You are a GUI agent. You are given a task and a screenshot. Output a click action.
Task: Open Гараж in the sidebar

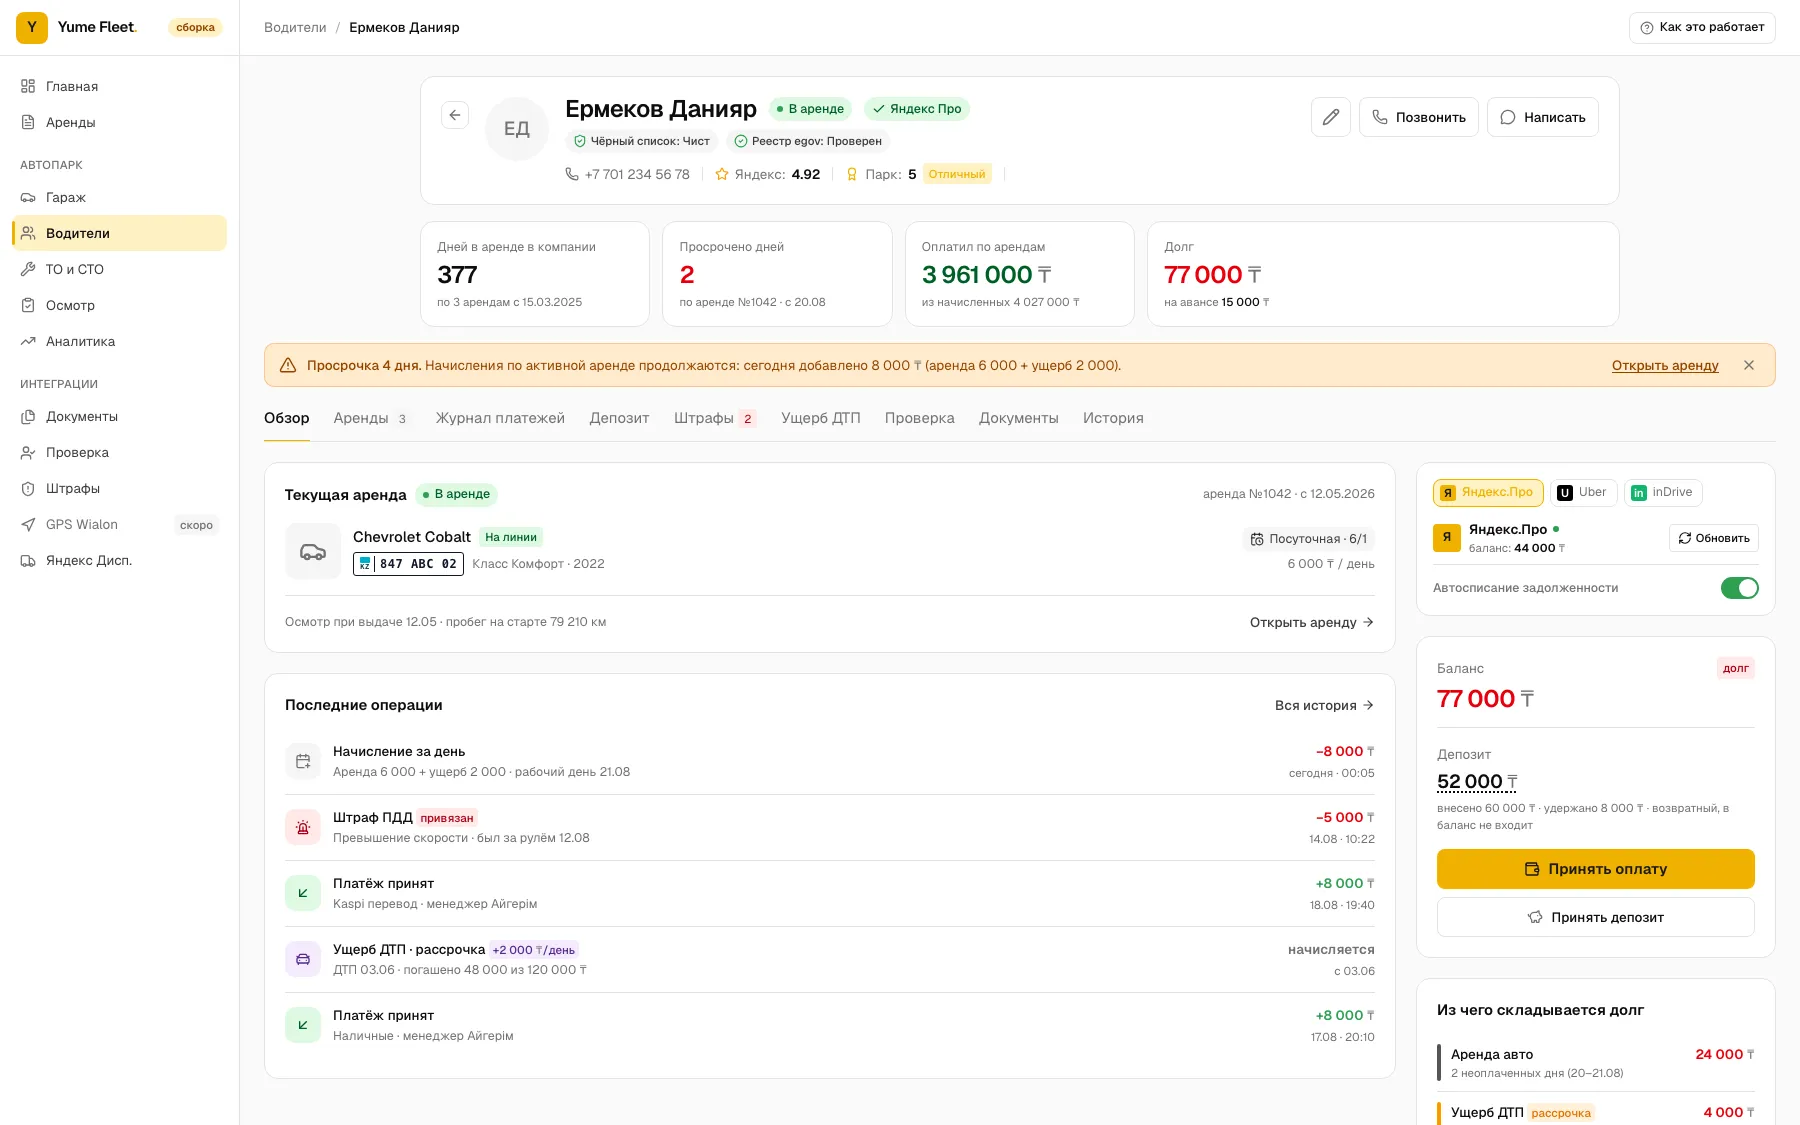[120, 197]
